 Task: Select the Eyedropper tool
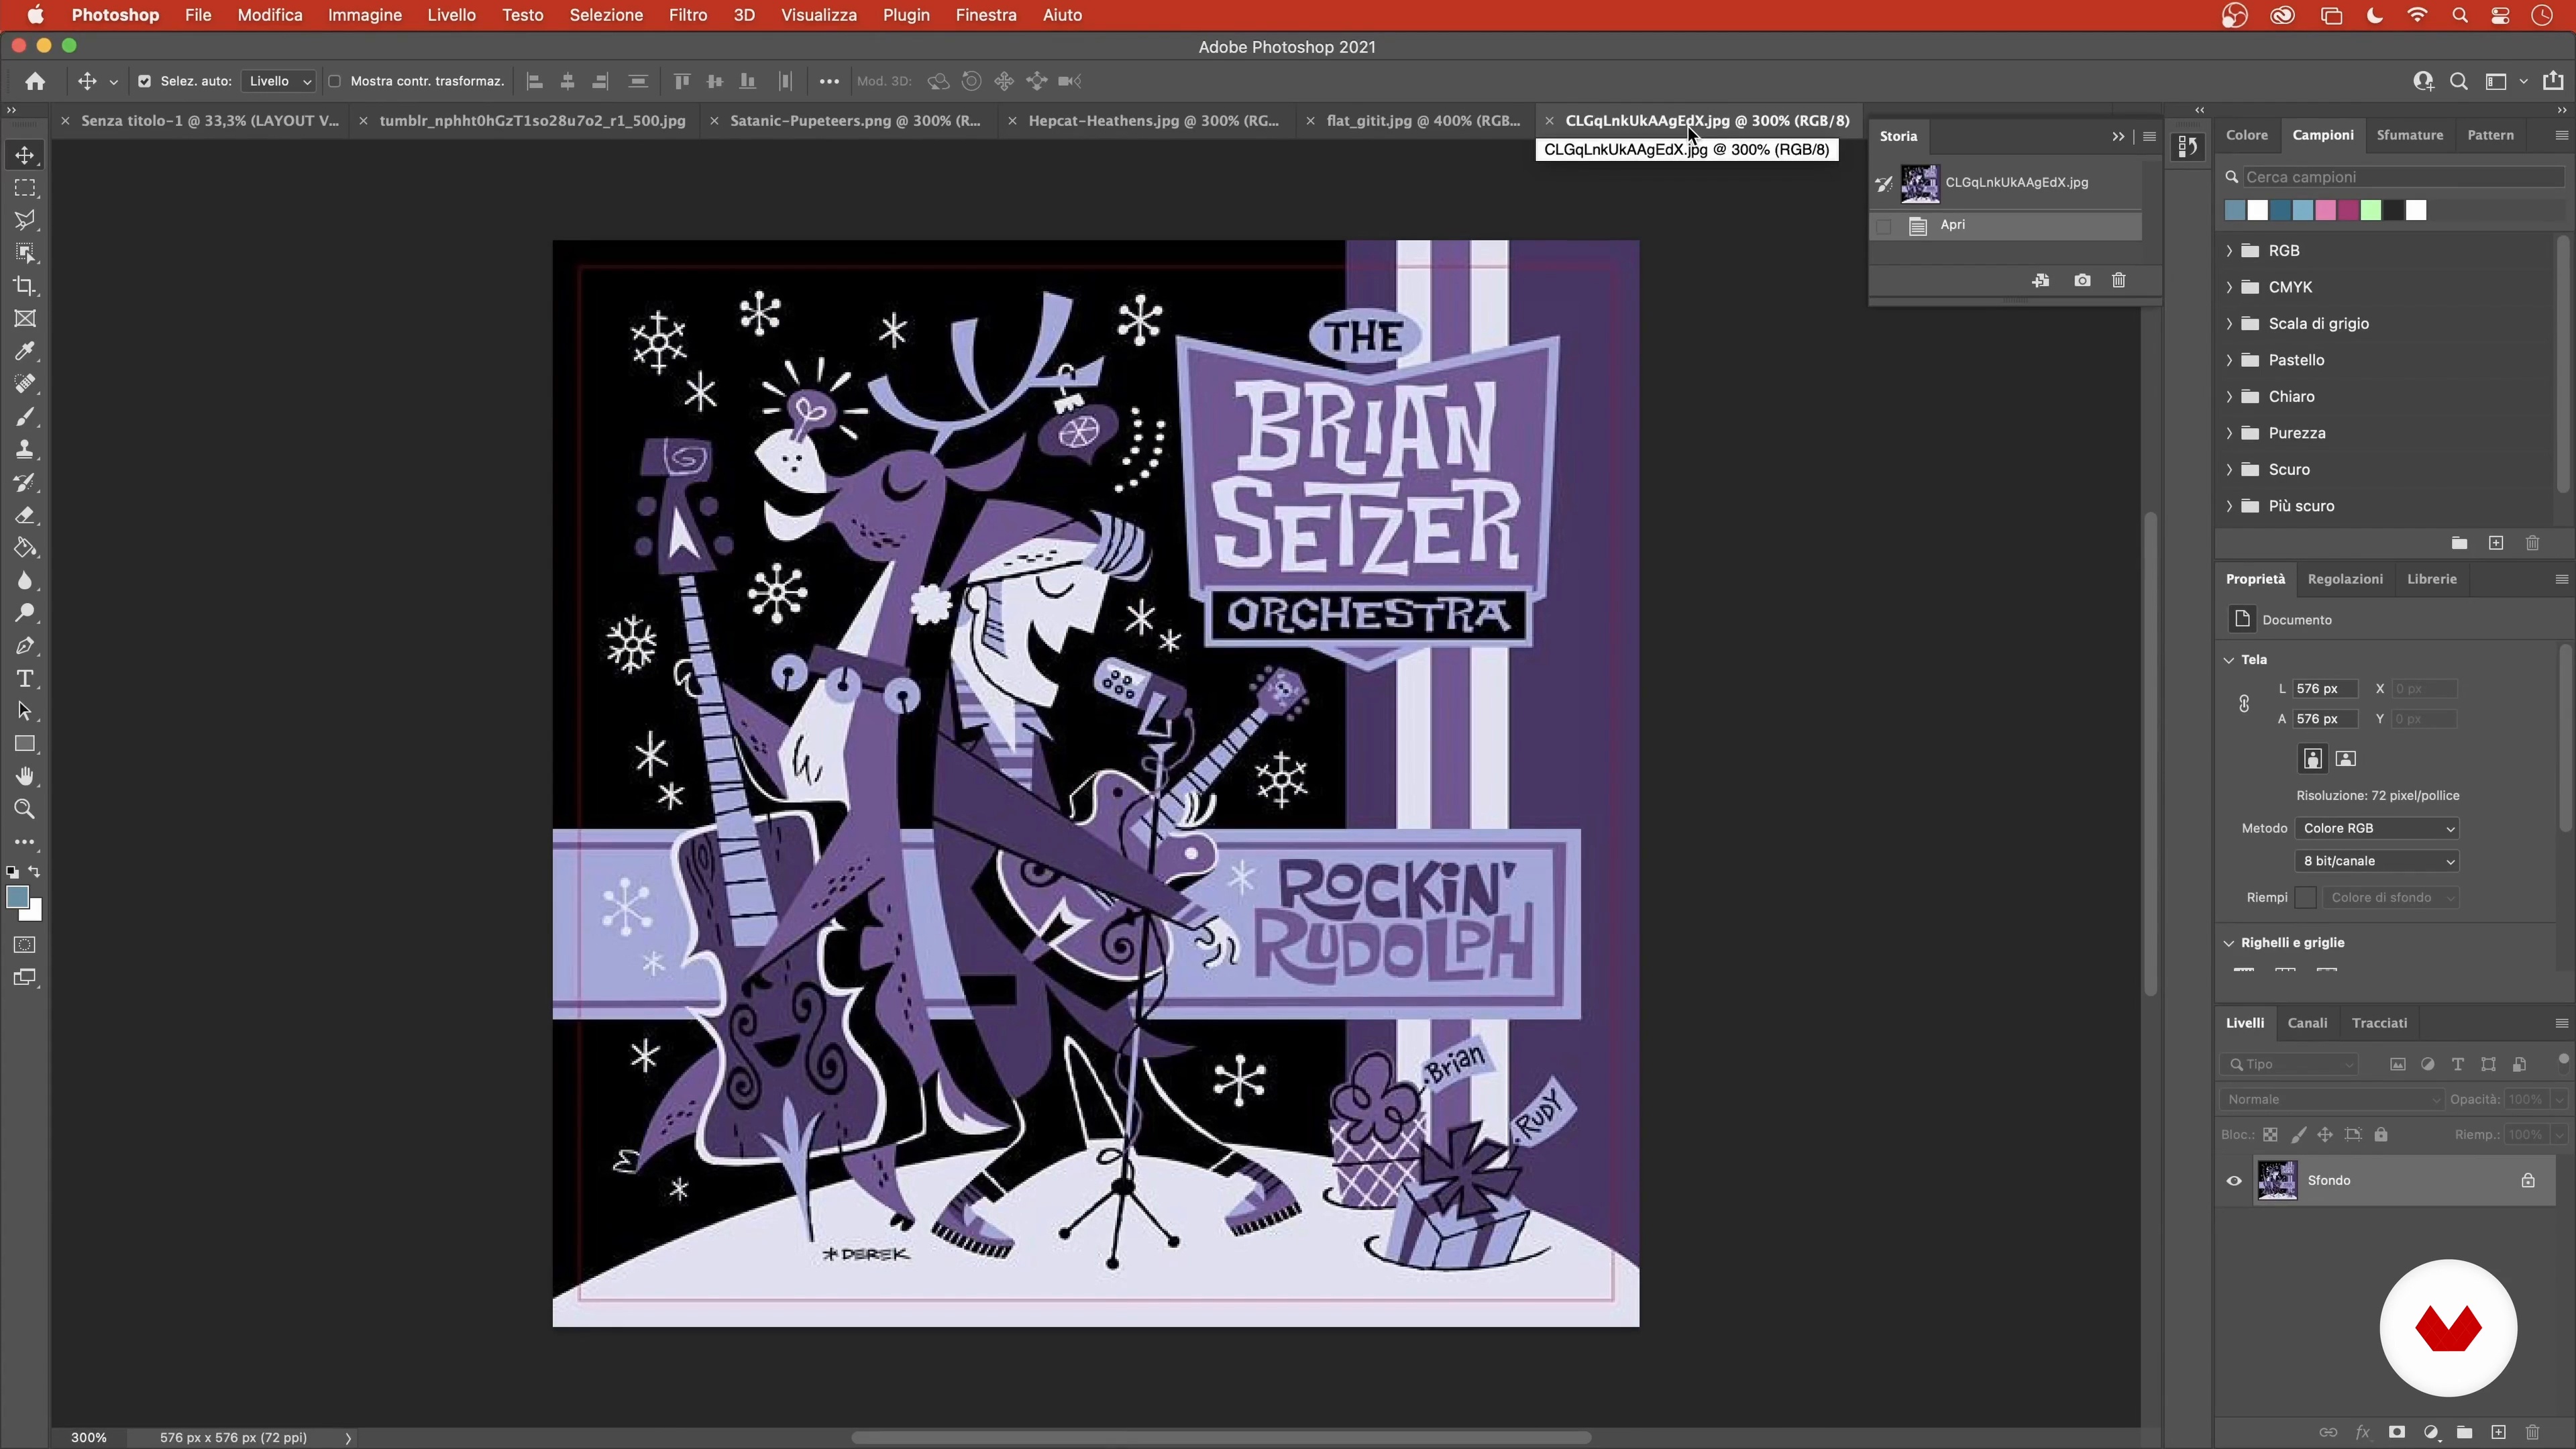click(25, 351)
